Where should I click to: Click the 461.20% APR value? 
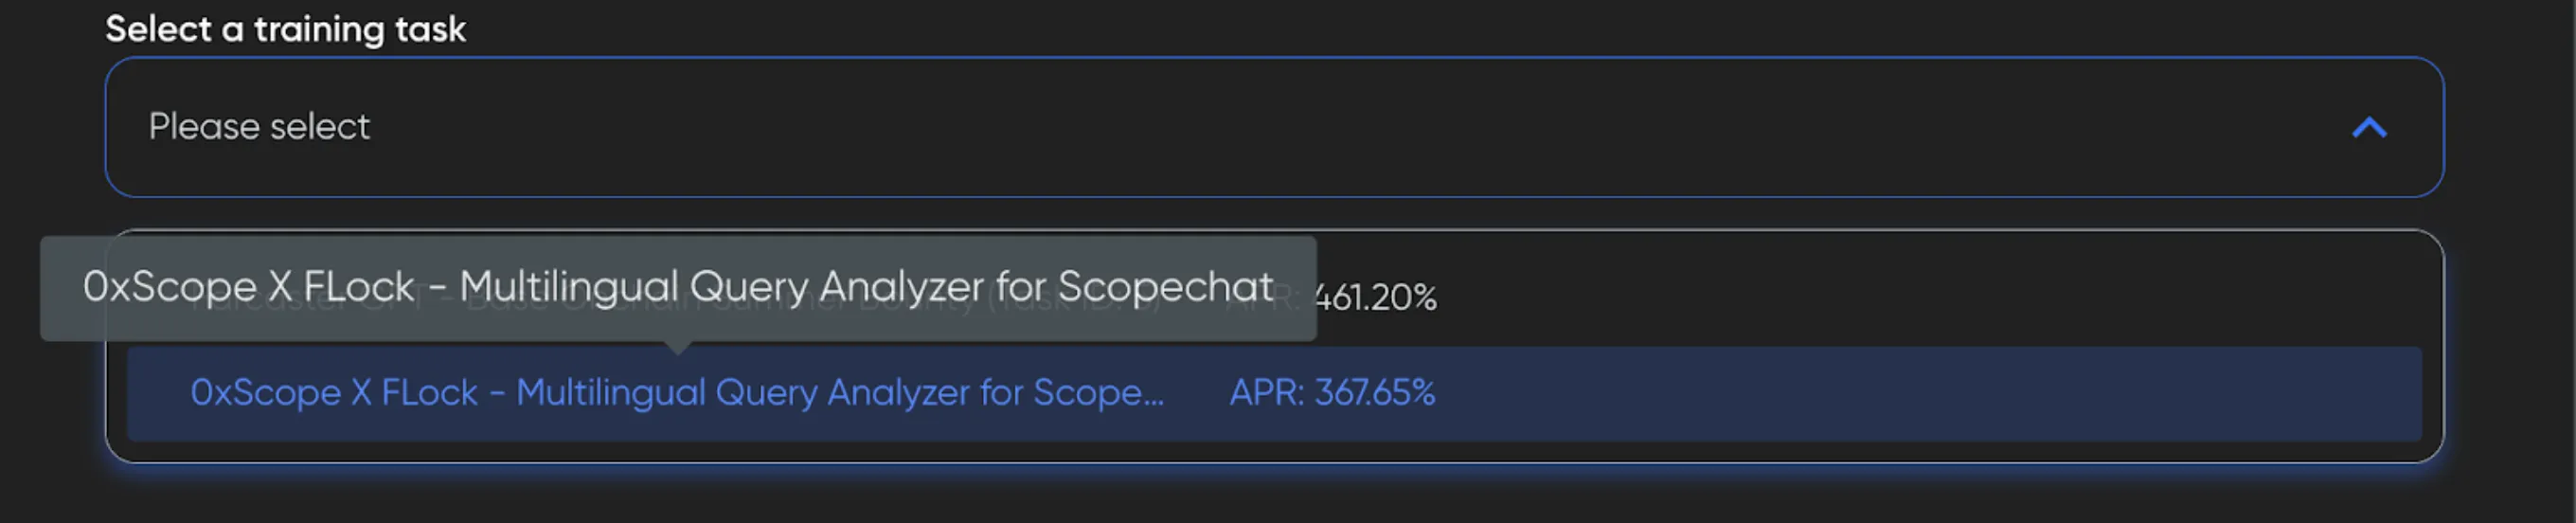1375,297
